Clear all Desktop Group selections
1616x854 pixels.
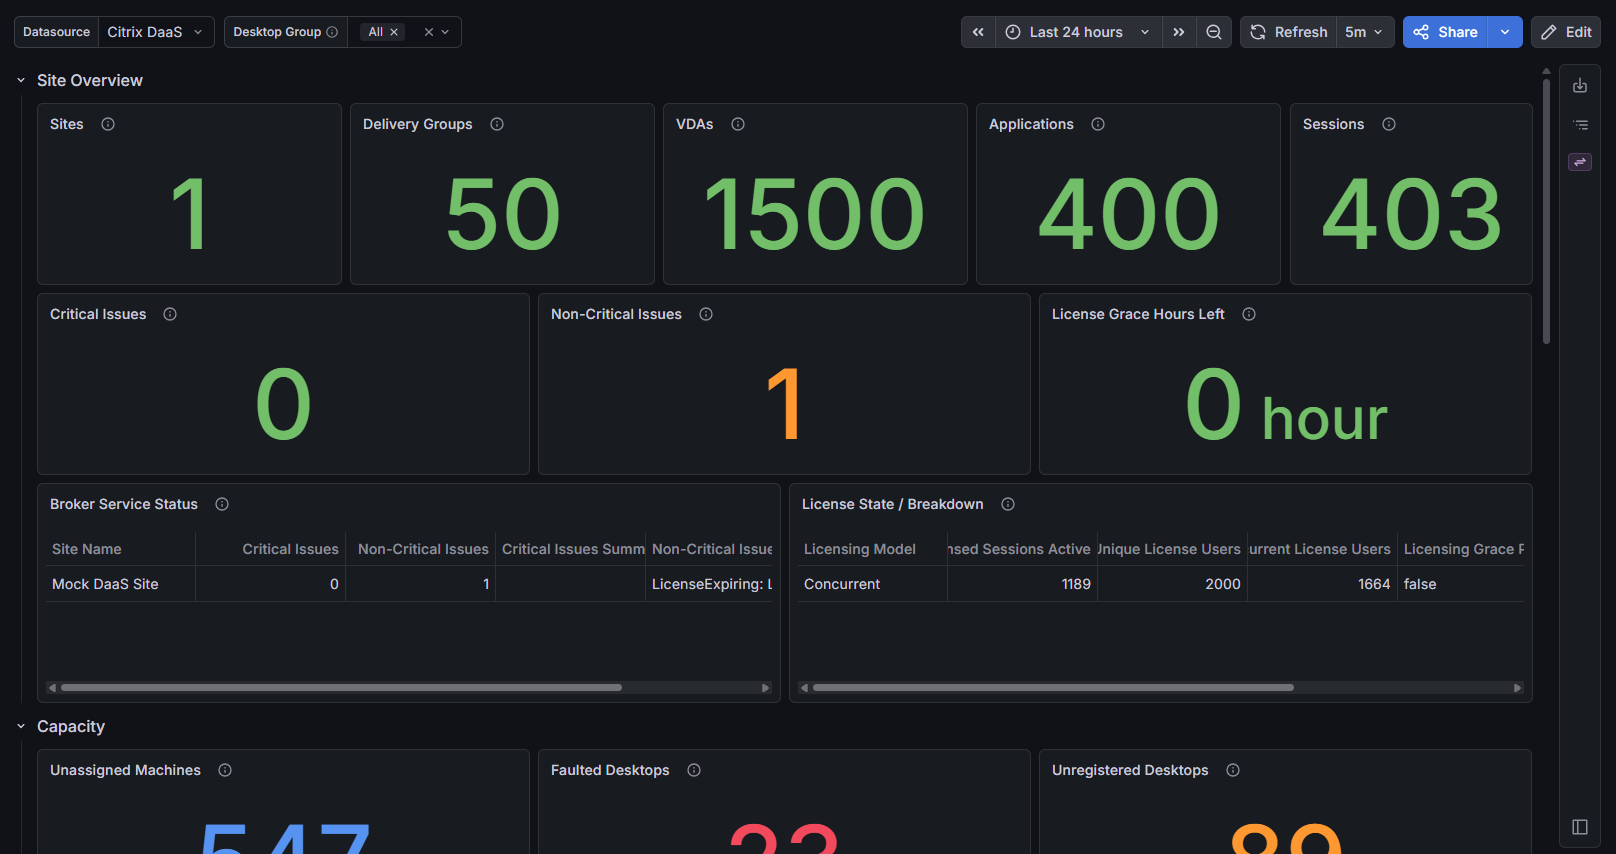(x=428, y=32)
